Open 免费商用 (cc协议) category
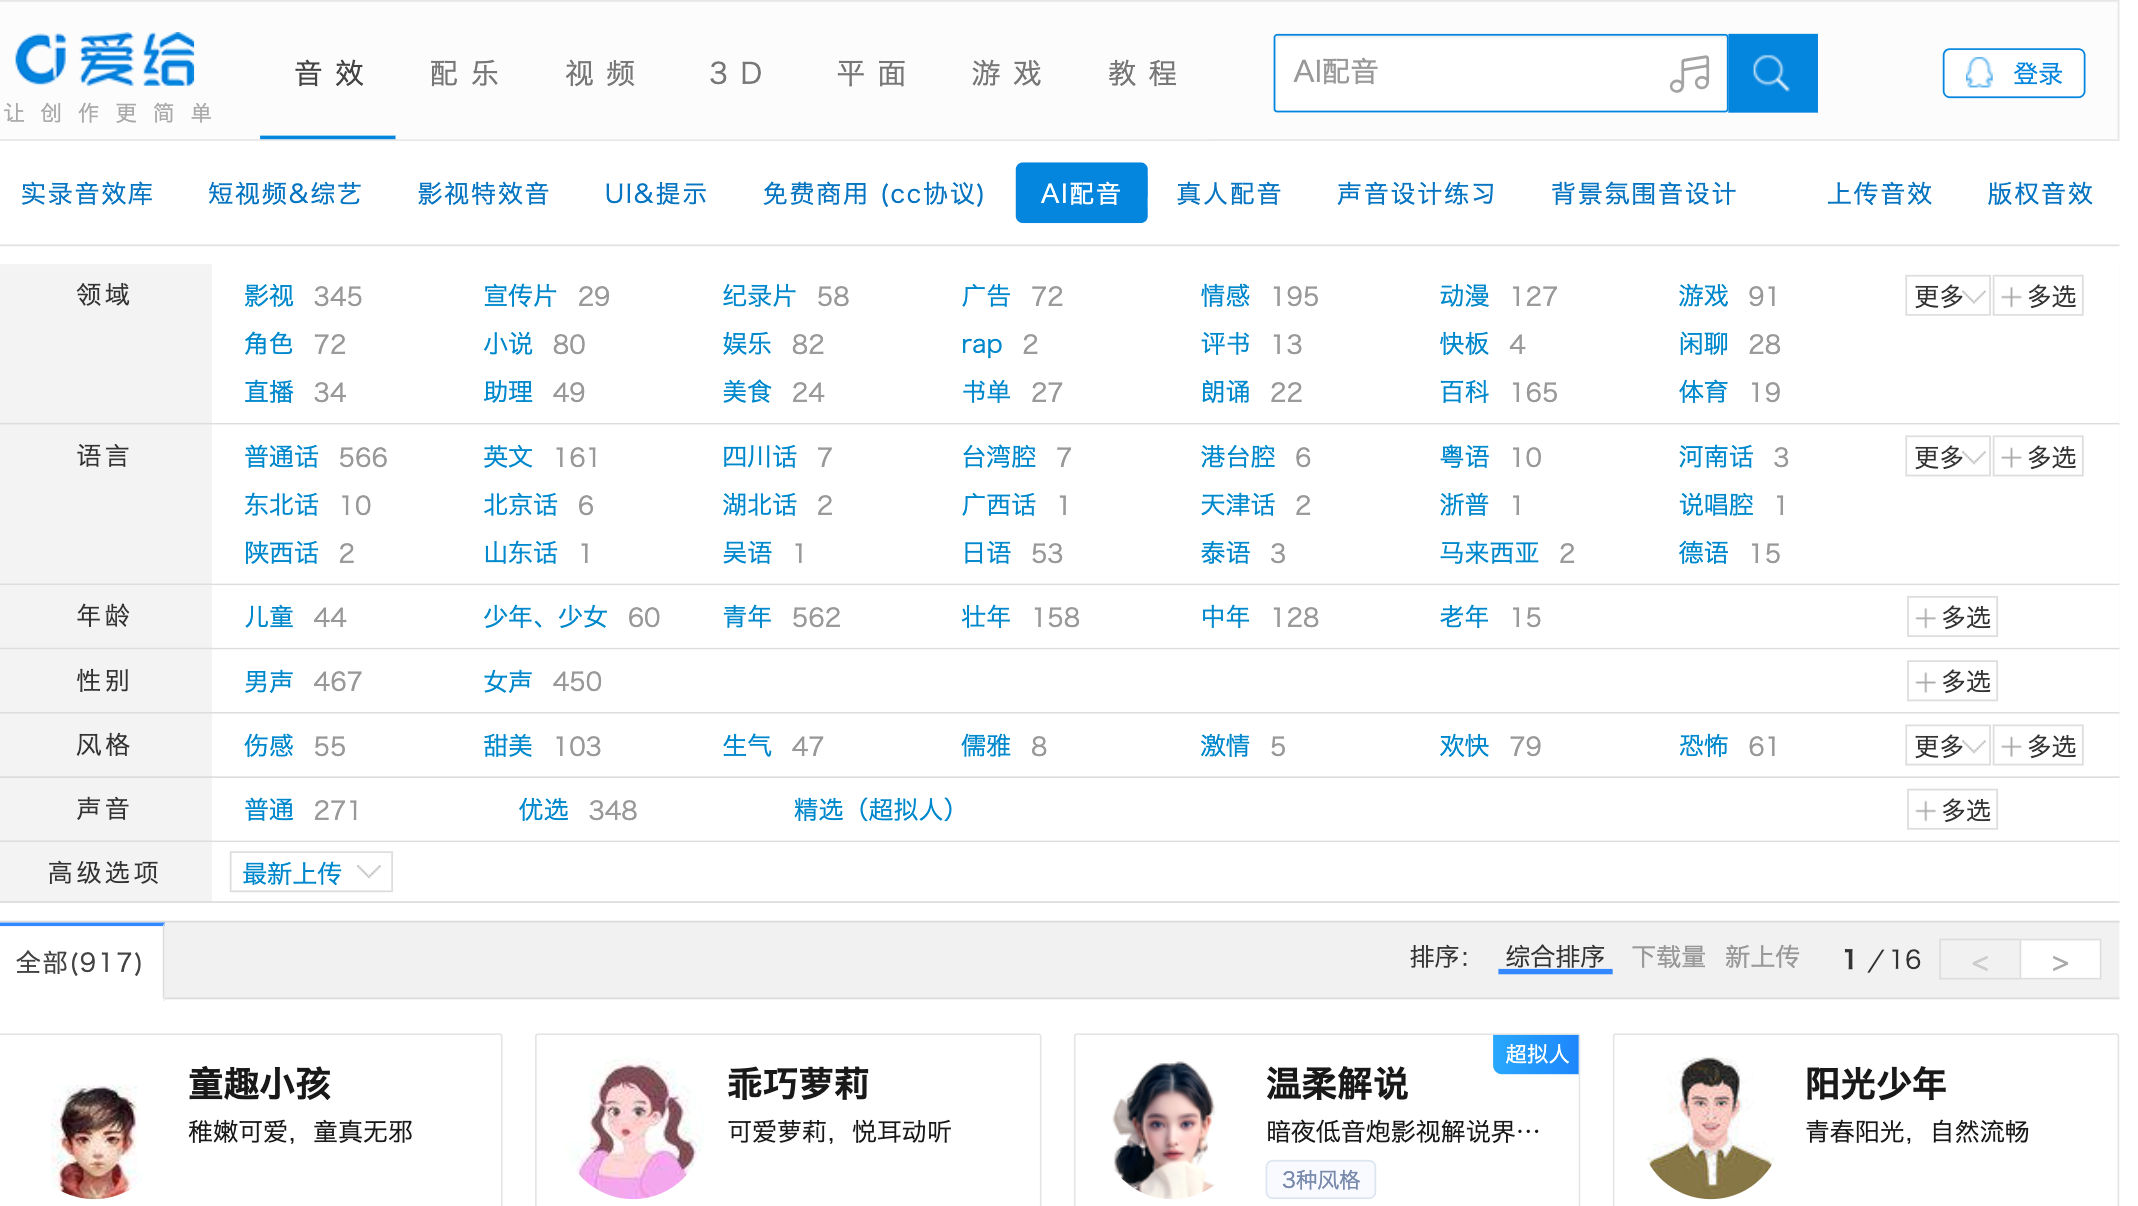Viewport: 2138px width, 1206px height. (873, 193)
